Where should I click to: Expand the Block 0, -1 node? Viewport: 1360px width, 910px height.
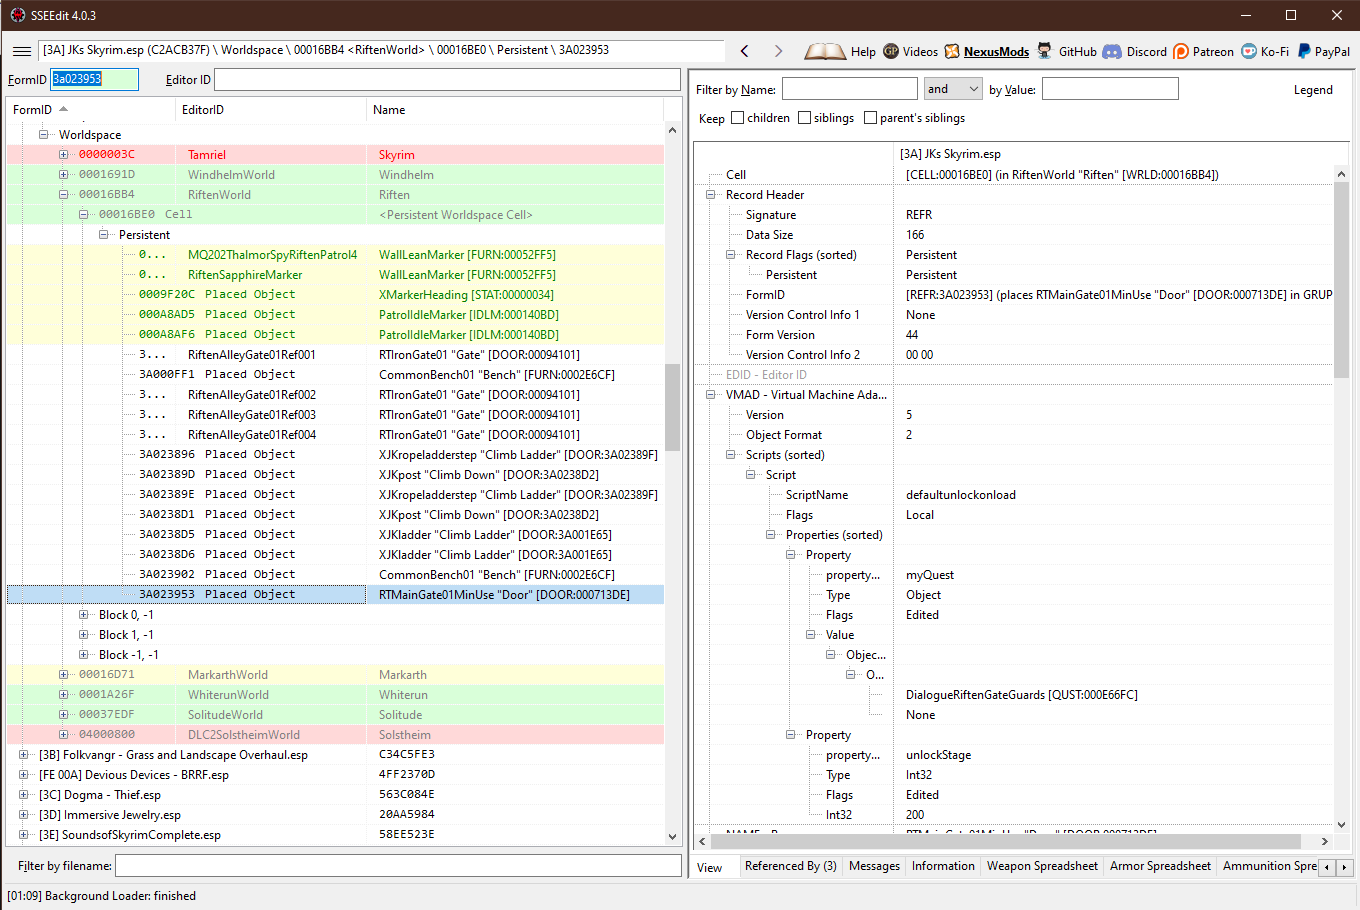click(84, 615)
